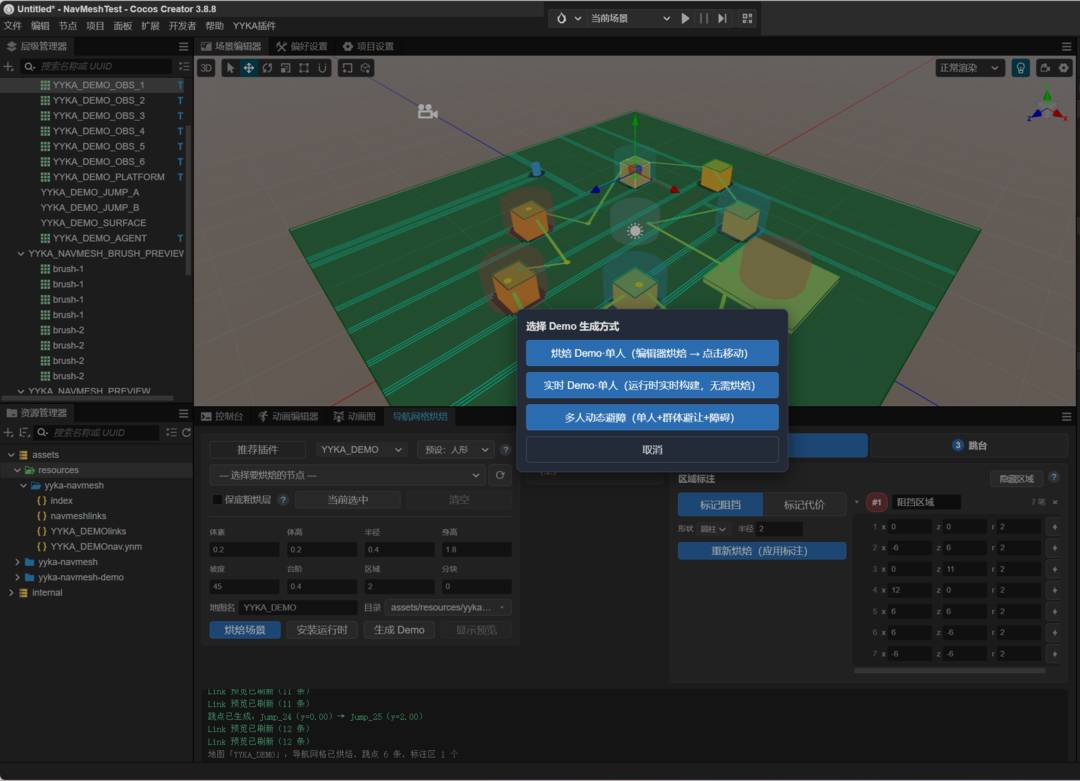Switch to the 标记阻挡 toggle
The image size is (1080, 781).
click(720, 505)
